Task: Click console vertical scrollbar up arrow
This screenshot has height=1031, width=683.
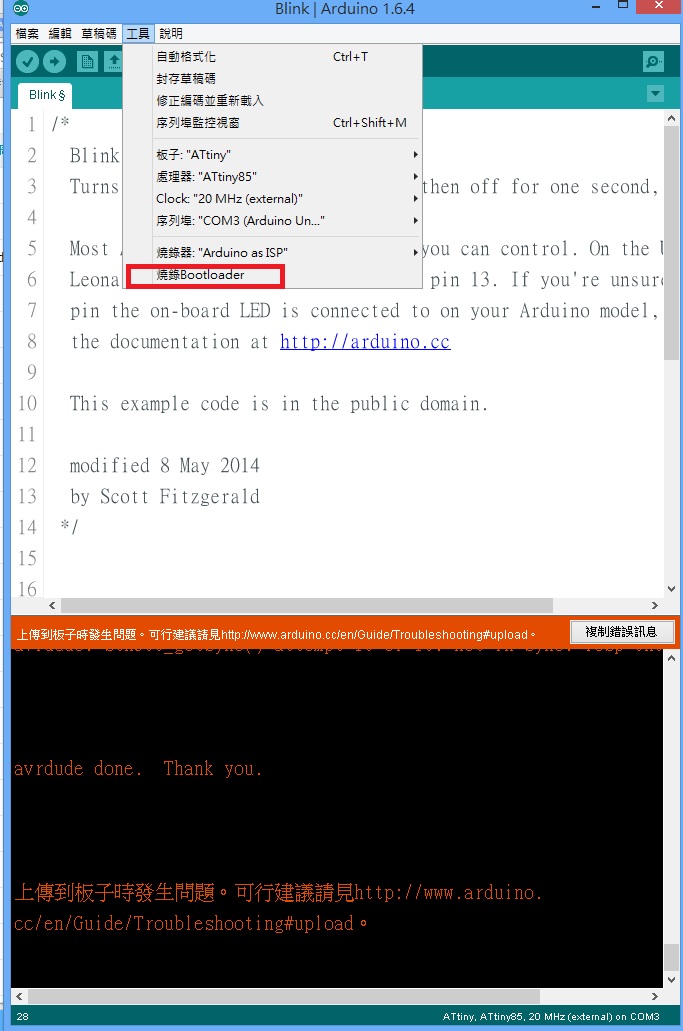Action: pos(671,658)
